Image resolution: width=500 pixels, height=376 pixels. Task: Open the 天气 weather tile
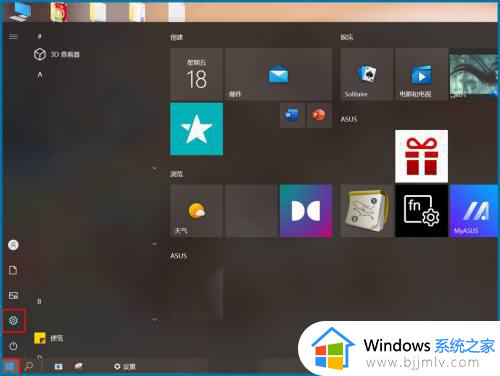point(196,211)
